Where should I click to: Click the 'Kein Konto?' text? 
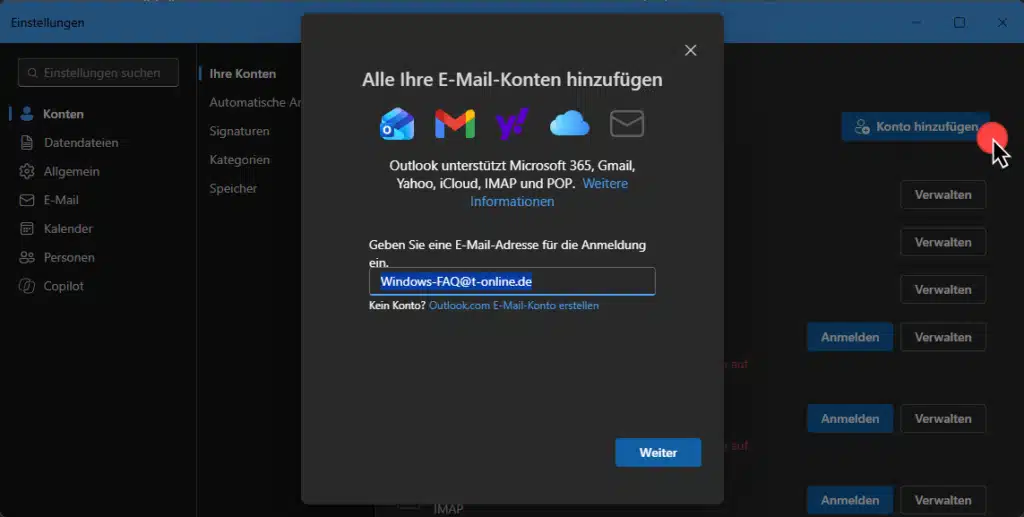pyautogui.click(x=397, y=306)
